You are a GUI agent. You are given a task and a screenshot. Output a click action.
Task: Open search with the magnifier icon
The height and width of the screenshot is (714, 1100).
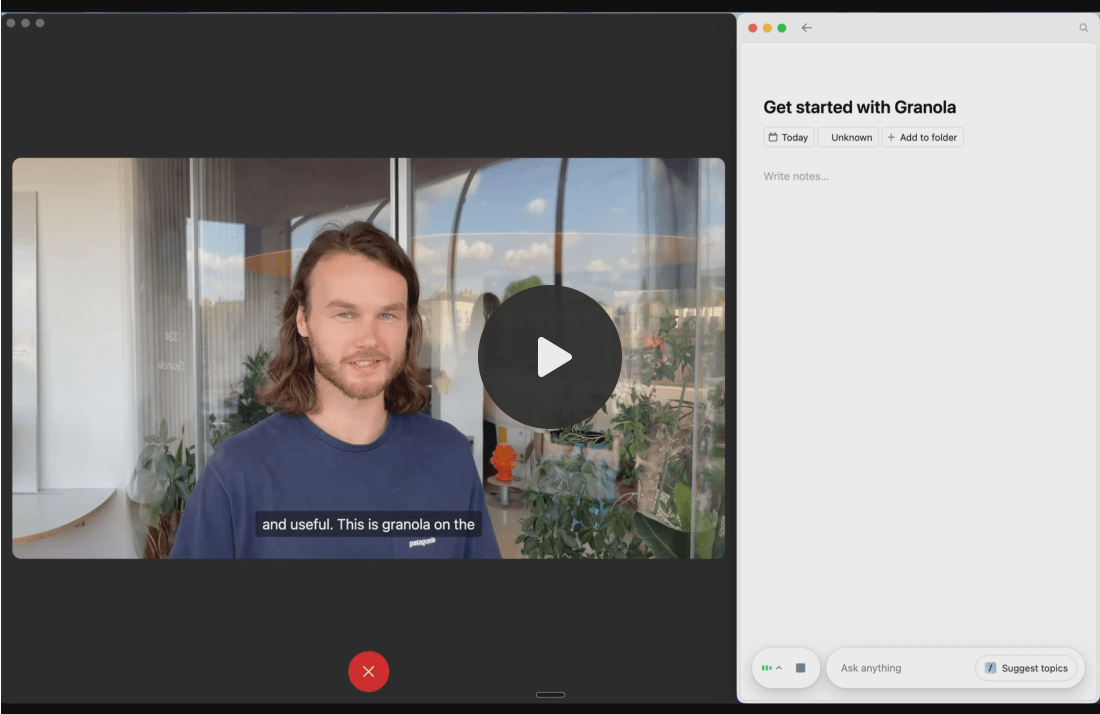click(1083, 28)
